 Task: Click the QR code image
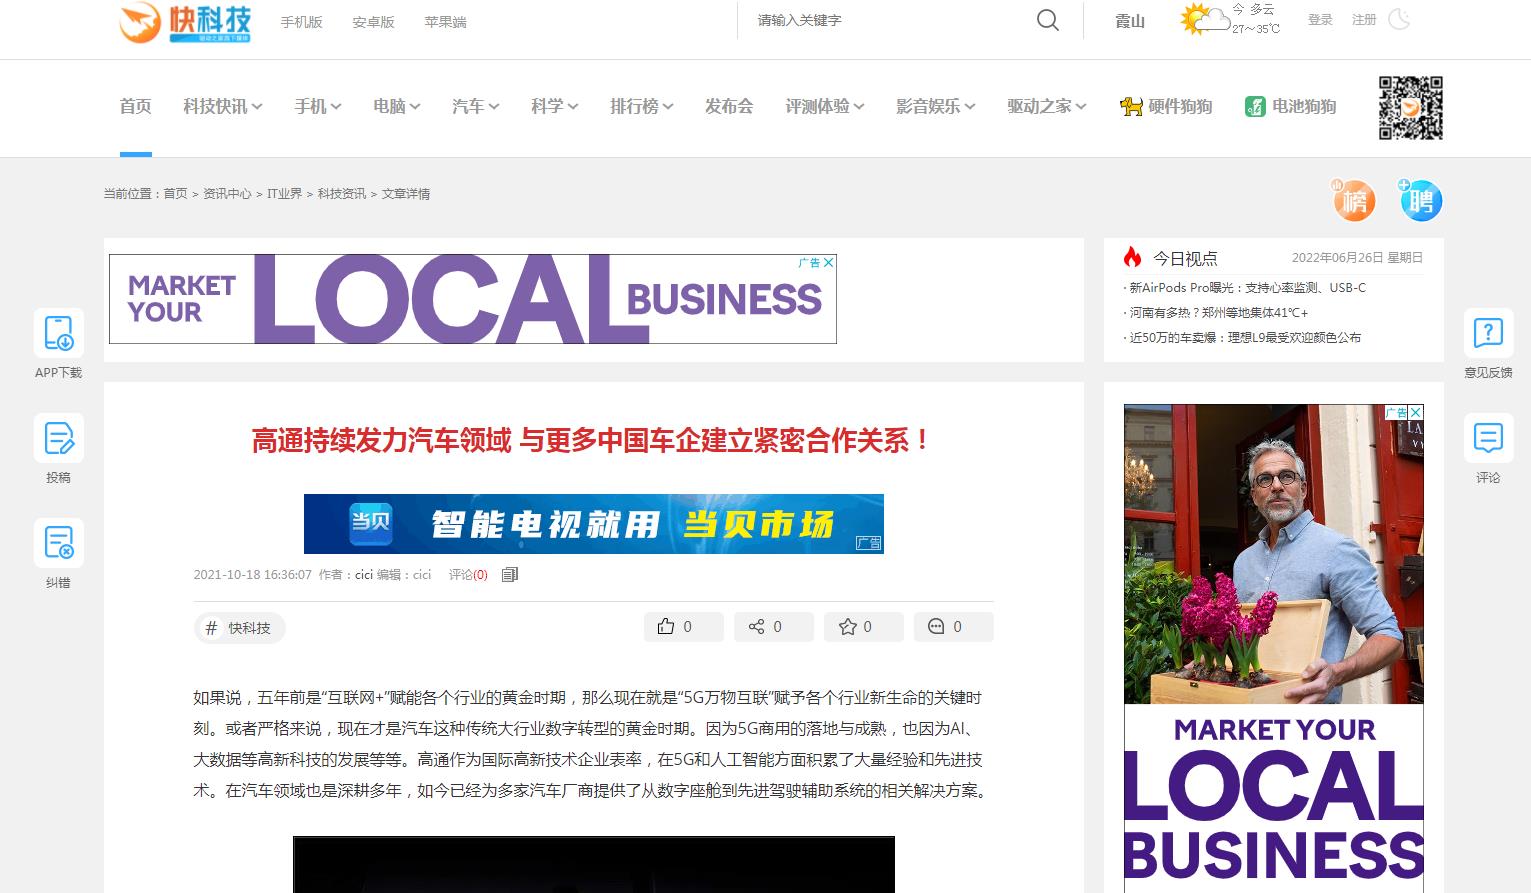[x=1411, y=107]
